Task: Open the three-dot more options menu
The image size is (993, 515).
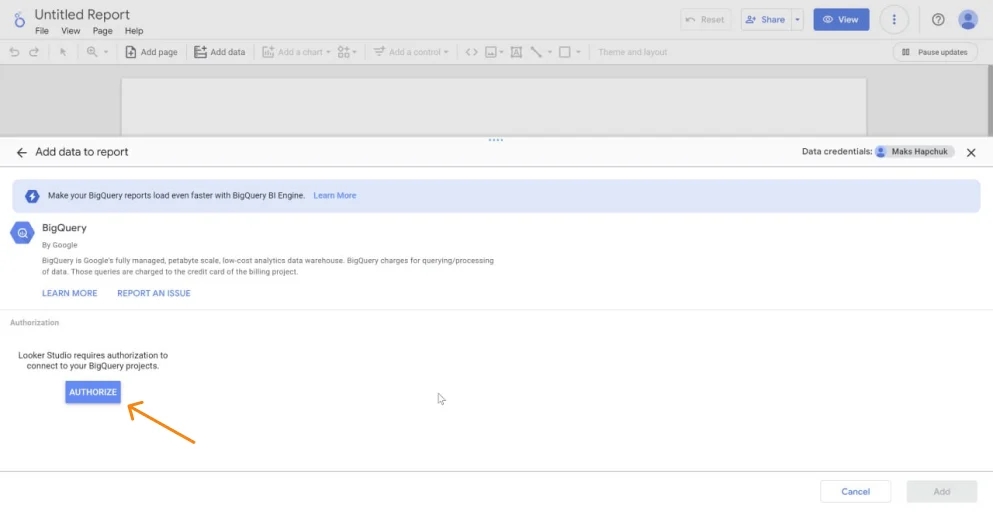Action: click(894, 20)
